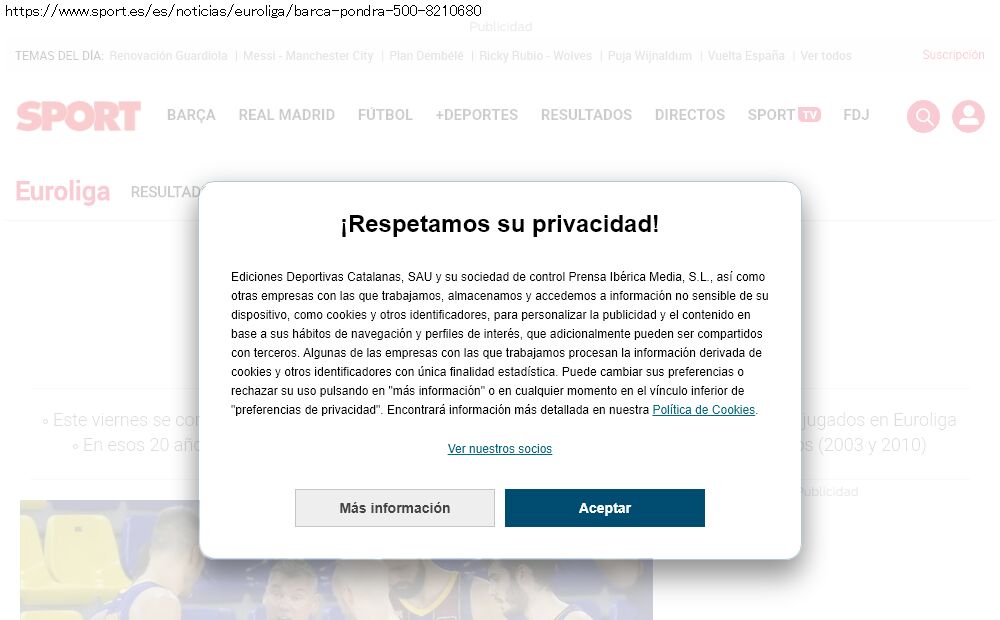Screen dimensions: 1000x620
Task: Click the FDJ menu item
Action: pyautogui.click(x=856, y=115)
